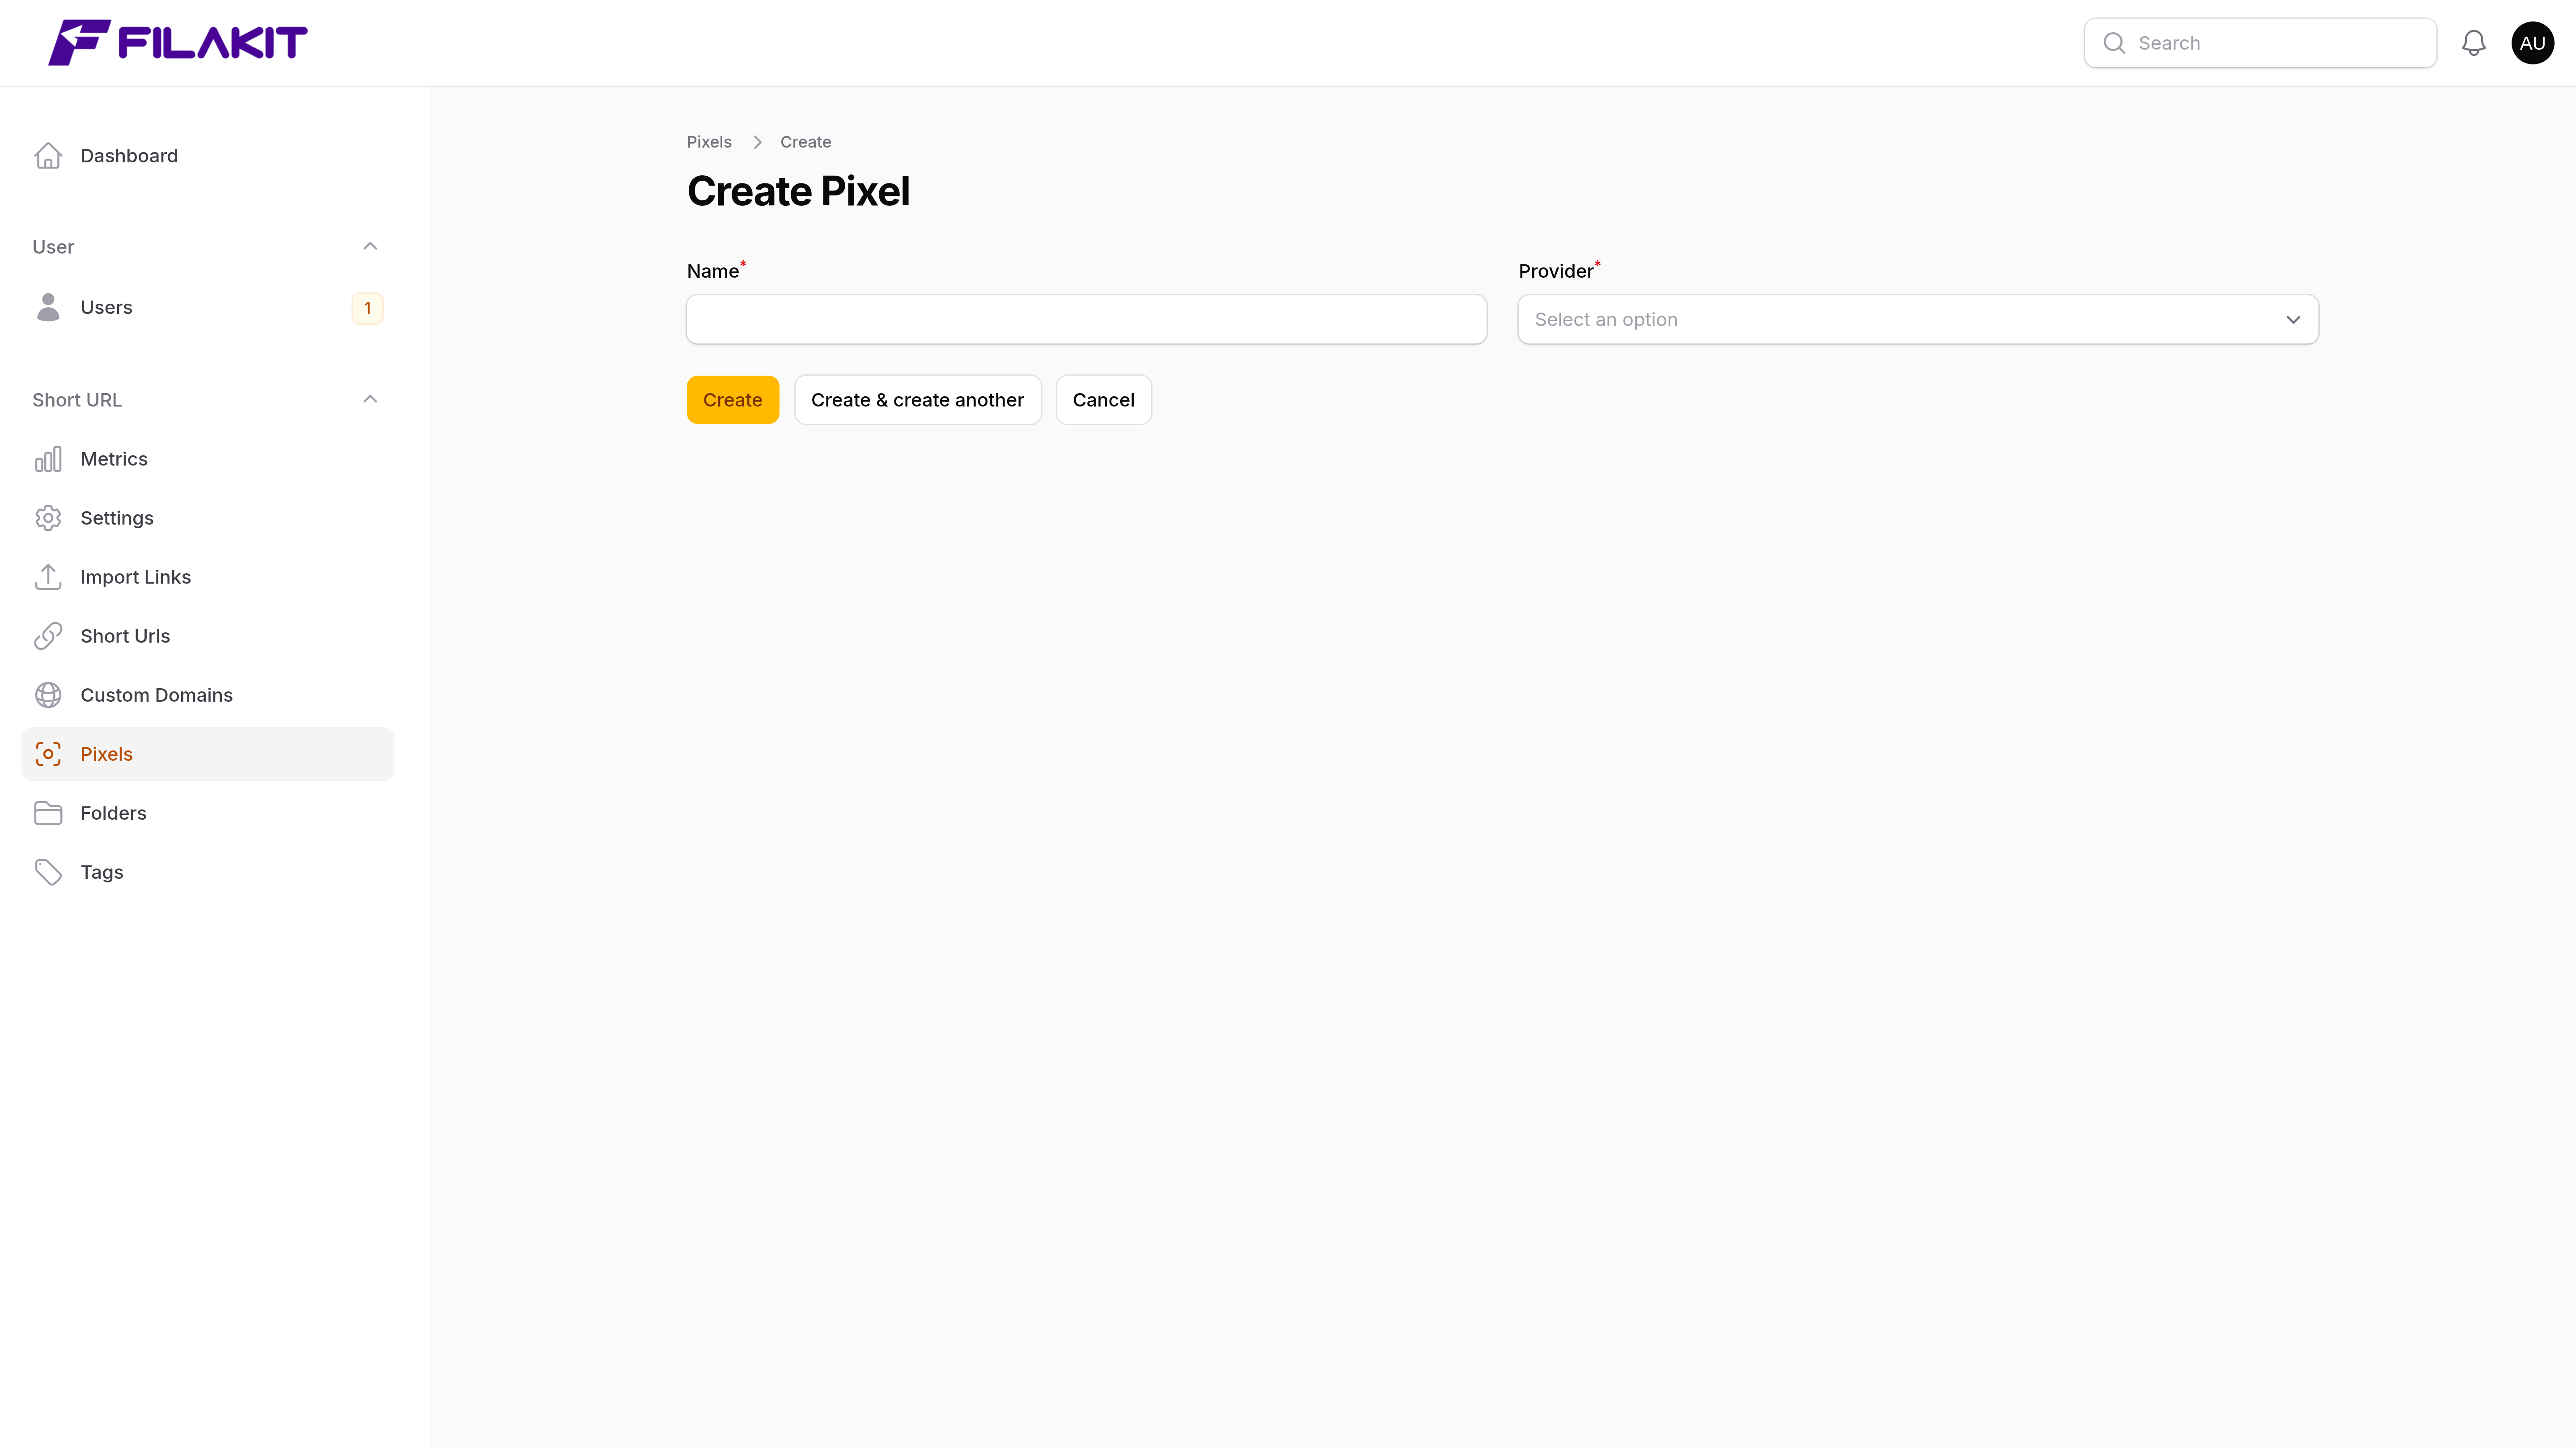Open Metrics in the sidebar

(x=208, y=459)
